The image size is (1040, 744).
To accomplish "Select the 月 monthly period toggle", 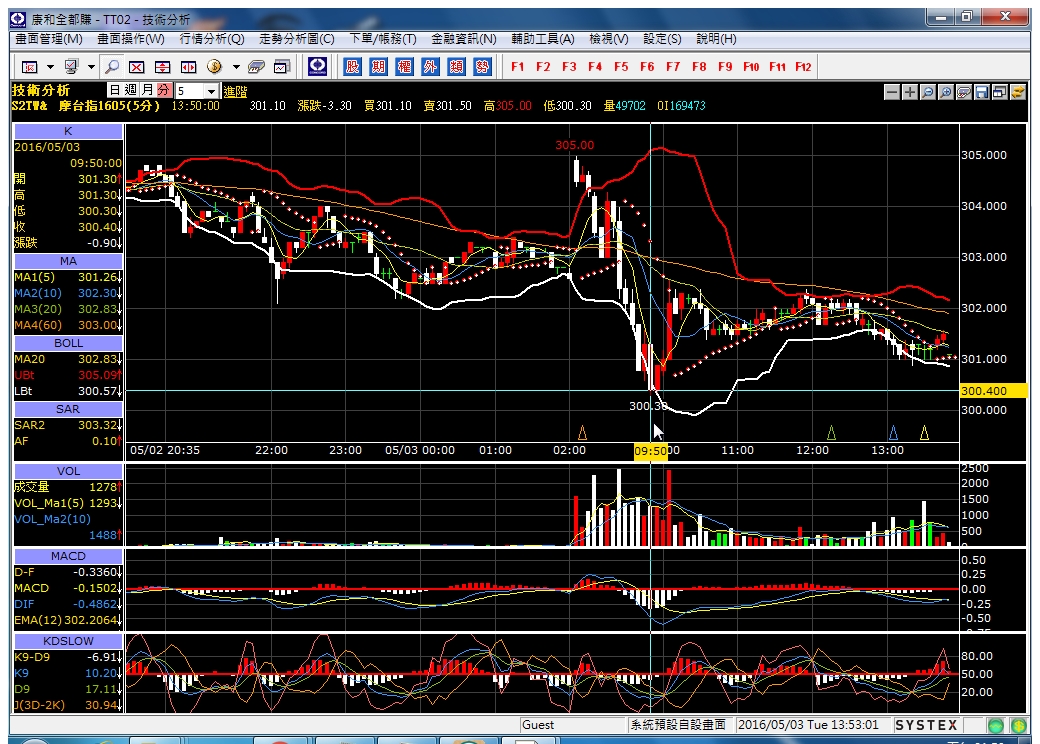I will (x=147, y=90).
